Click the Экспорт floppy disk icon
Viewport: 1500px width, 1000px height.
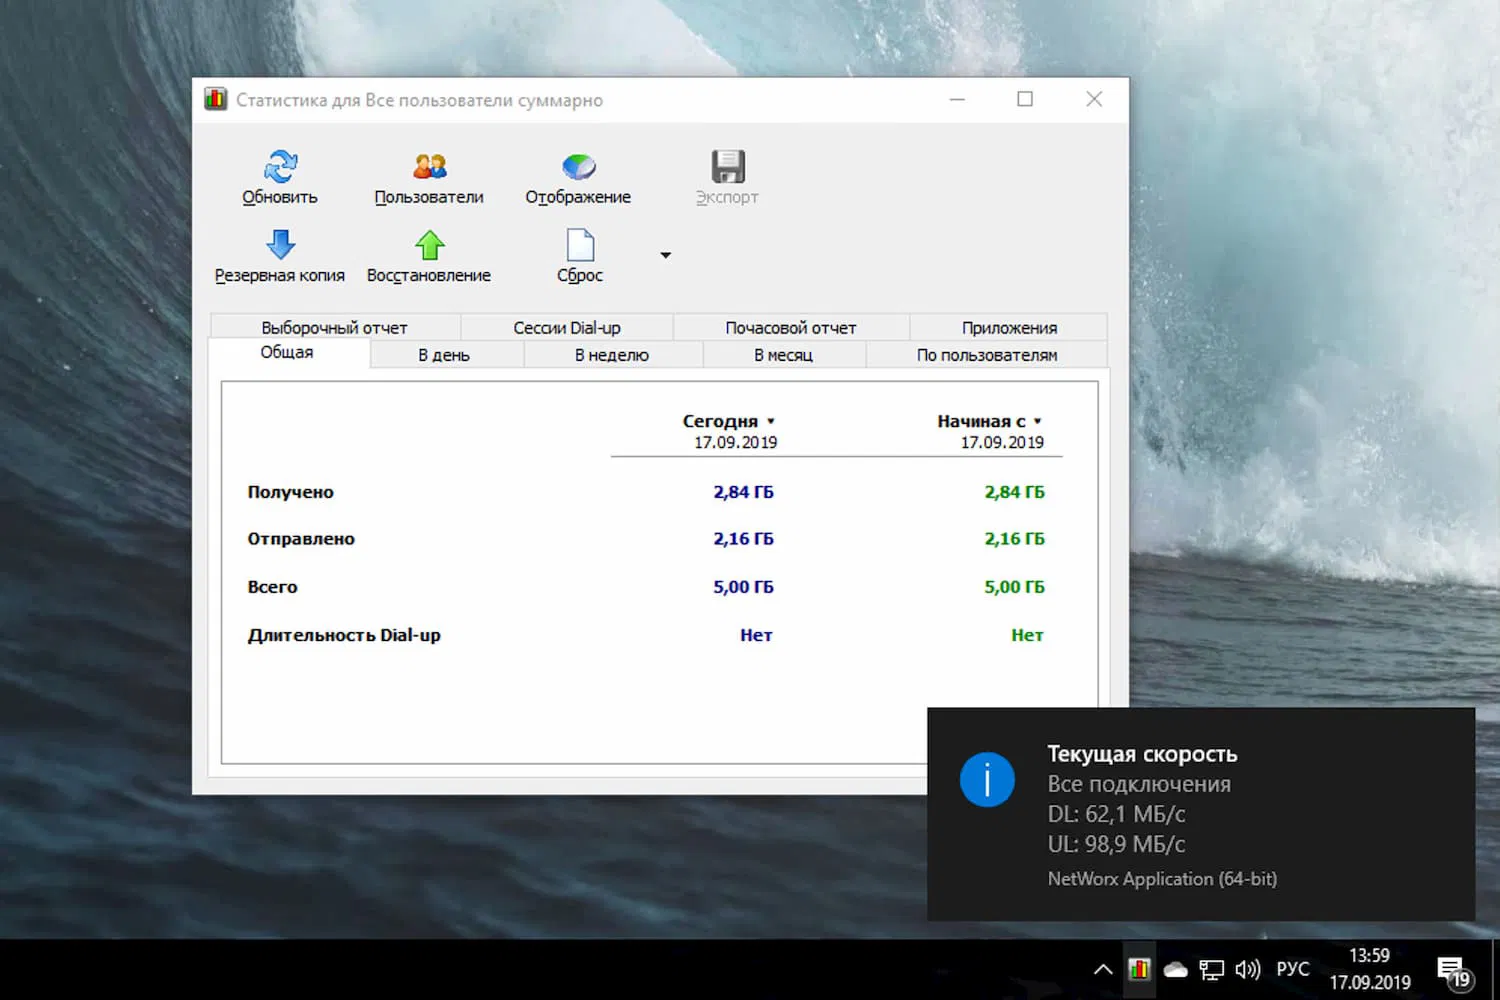point(727,166)
